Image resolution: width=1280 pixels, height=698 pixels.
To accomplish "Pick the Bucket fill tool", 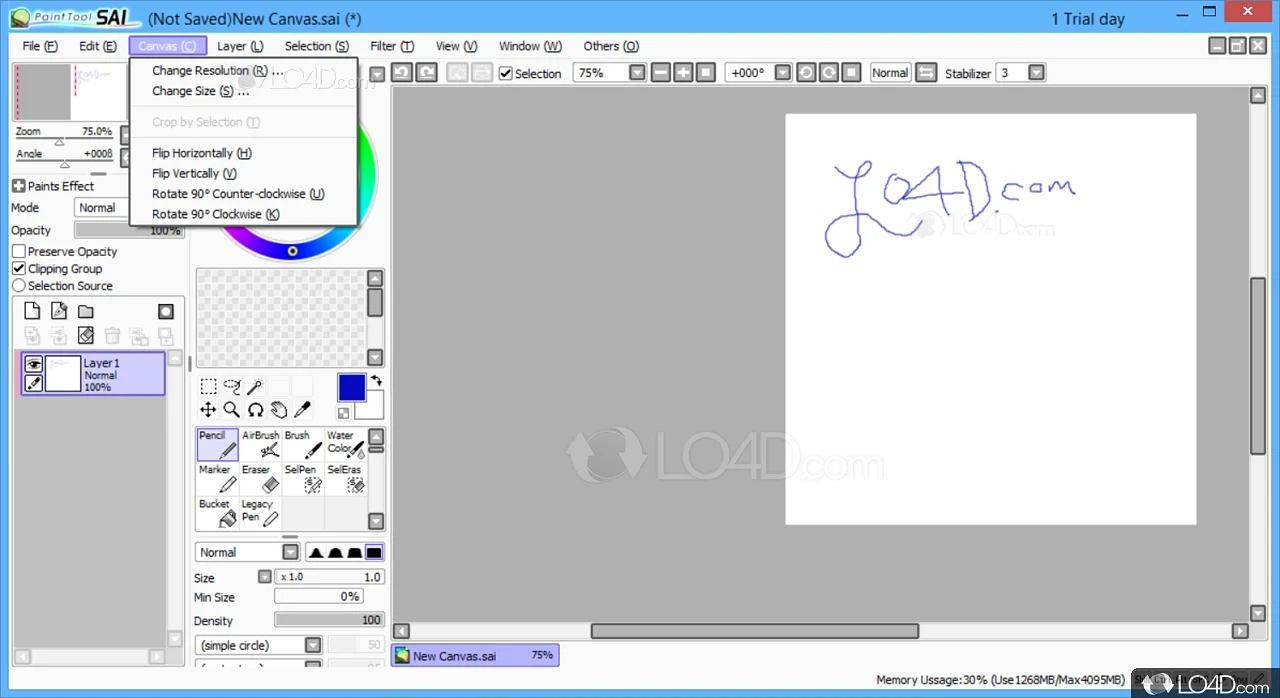I will tap(217, 512).
